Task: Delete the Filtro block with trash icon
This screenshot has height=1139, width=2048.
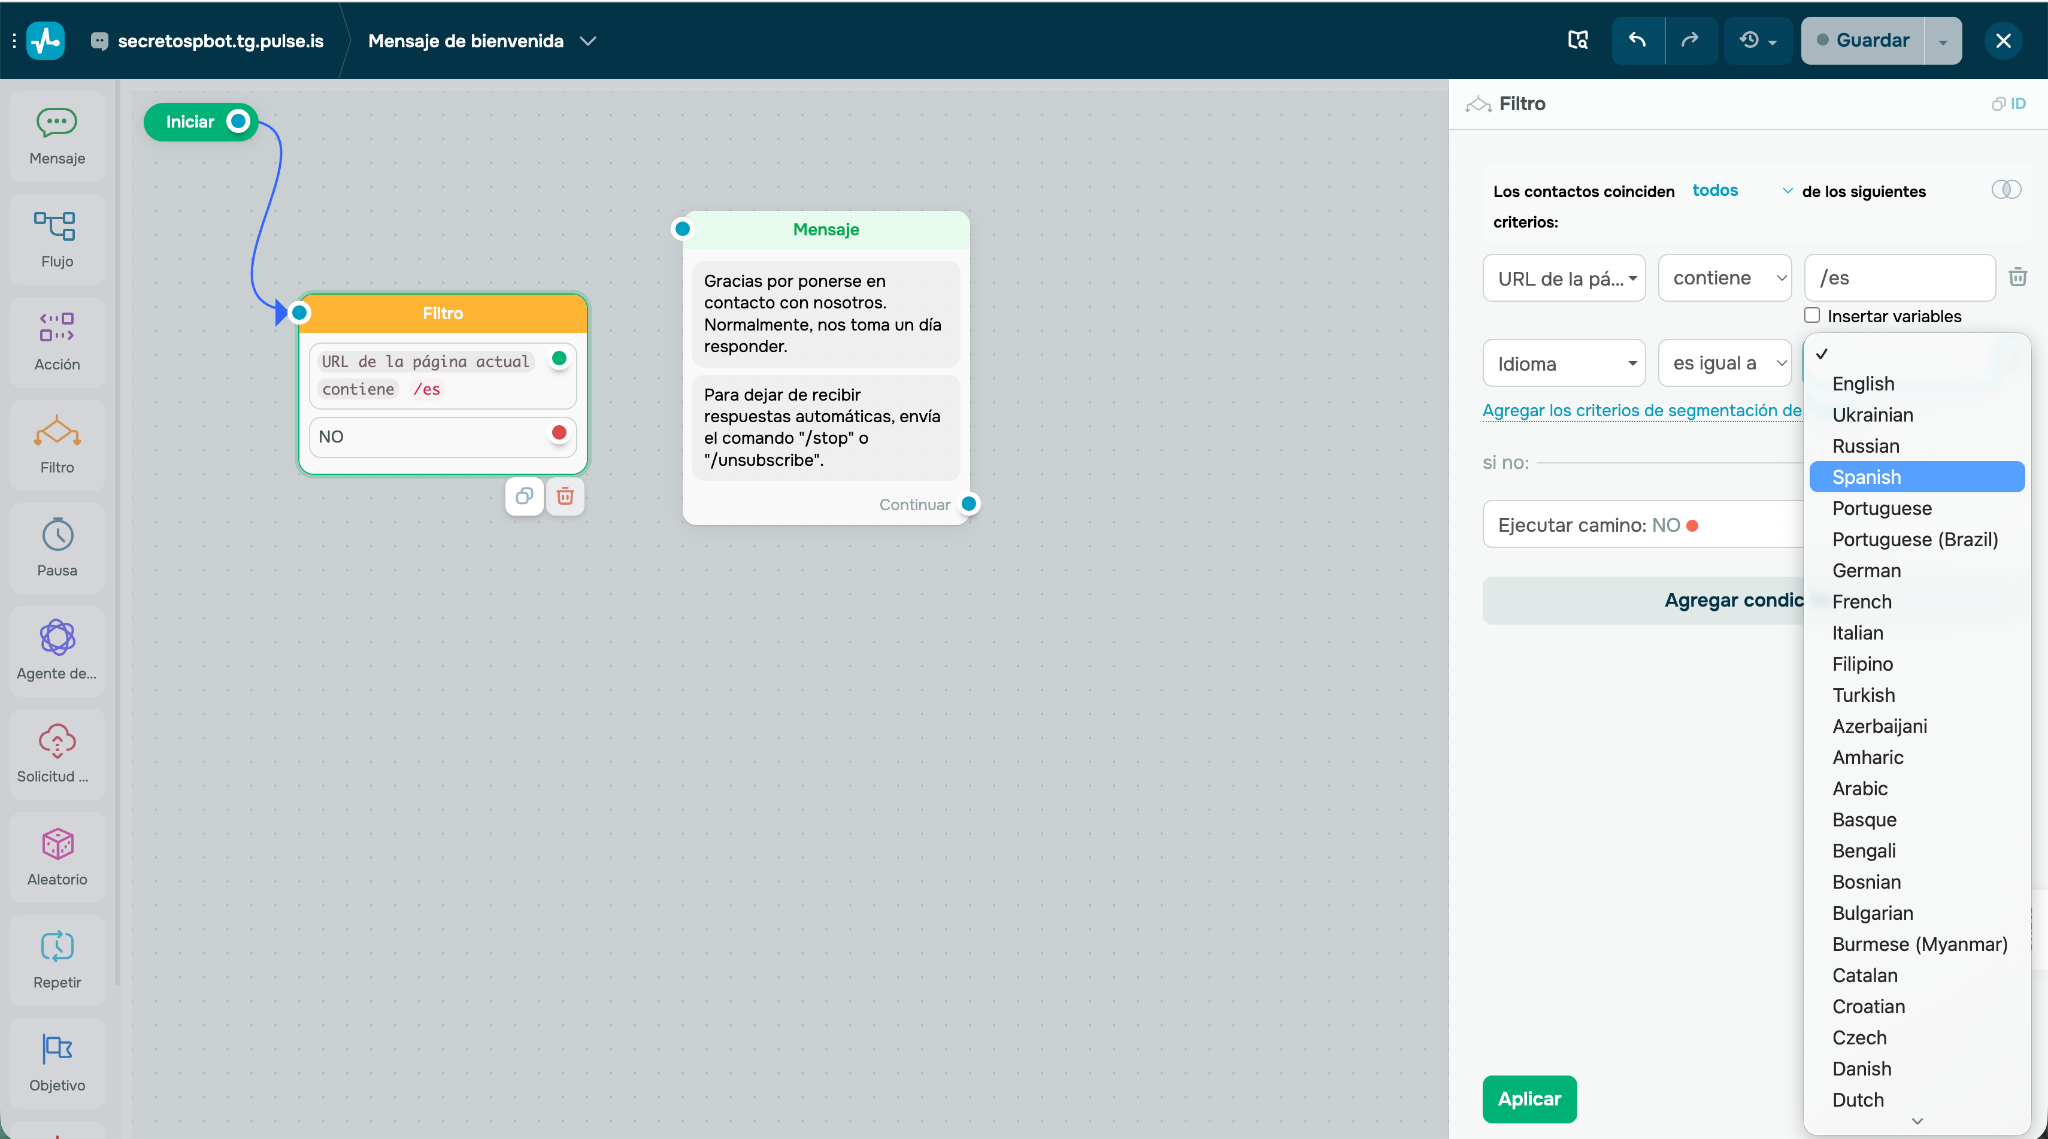Action: (x=565, y=496)
